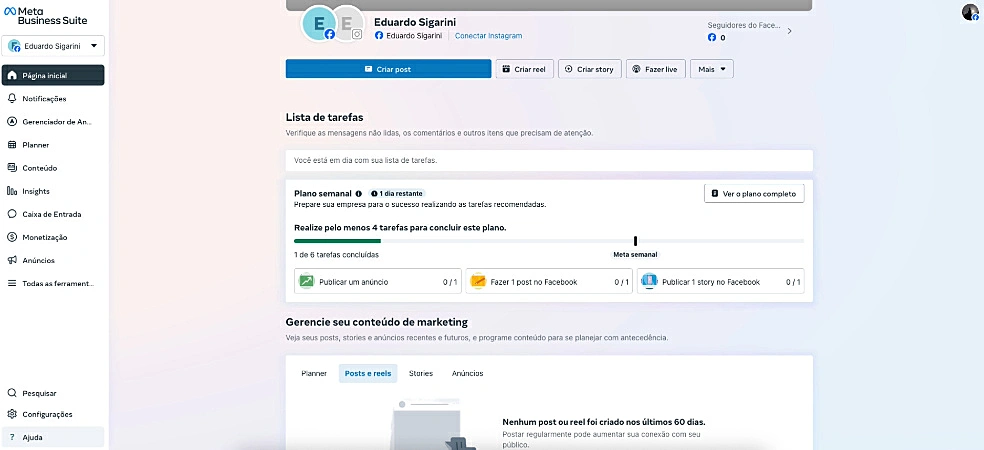
Task: Click the hamburger icon for Todas as ferramentas
Action: [11, 284]
